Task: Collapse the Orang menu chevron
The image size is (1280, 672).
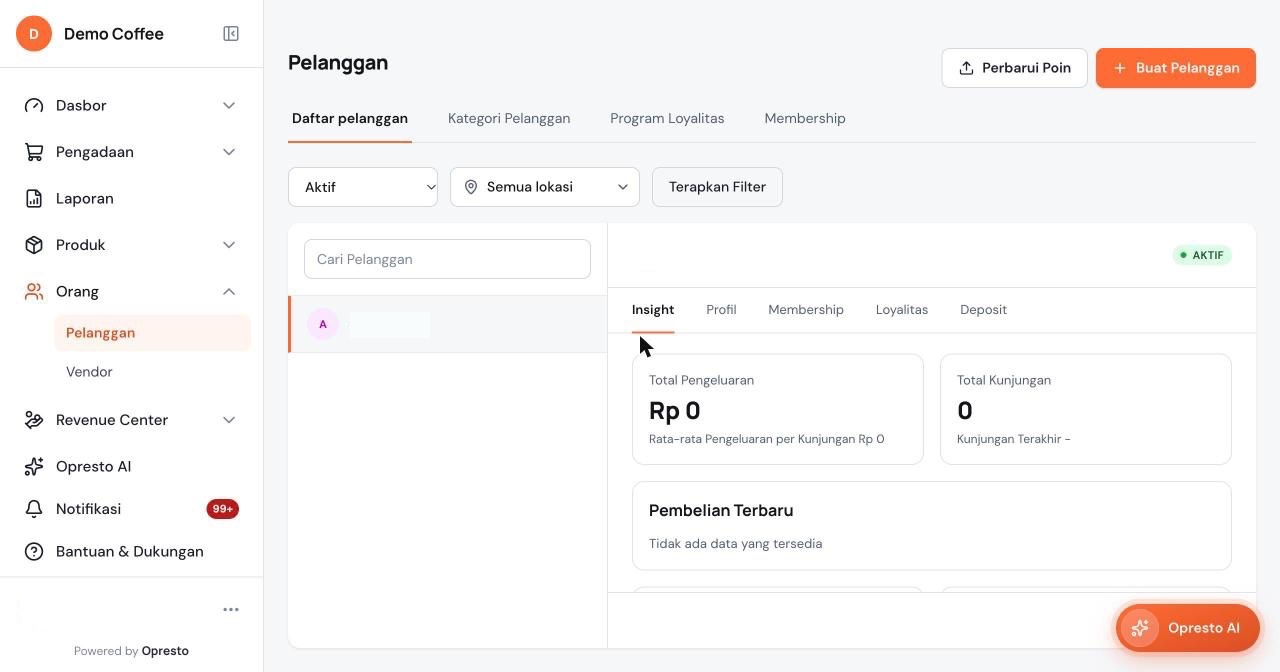Action: coord(229,292)
